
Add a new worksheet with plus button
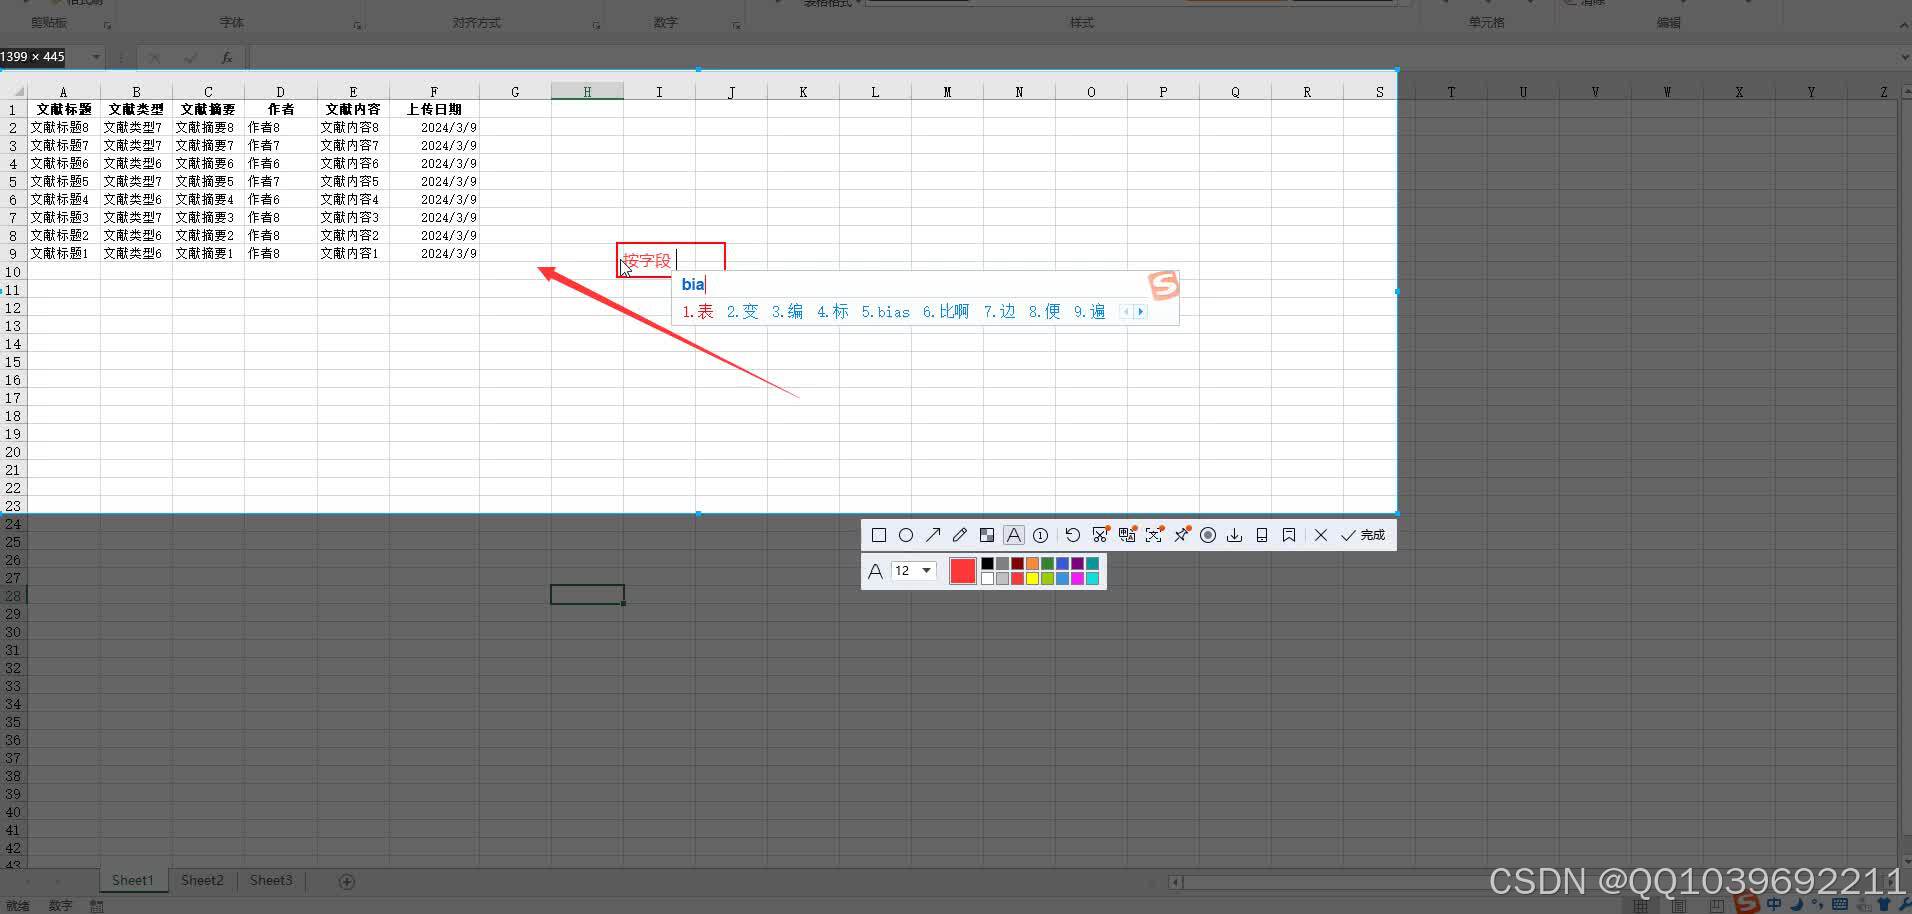pyautogui.click(x=346, y=881)
